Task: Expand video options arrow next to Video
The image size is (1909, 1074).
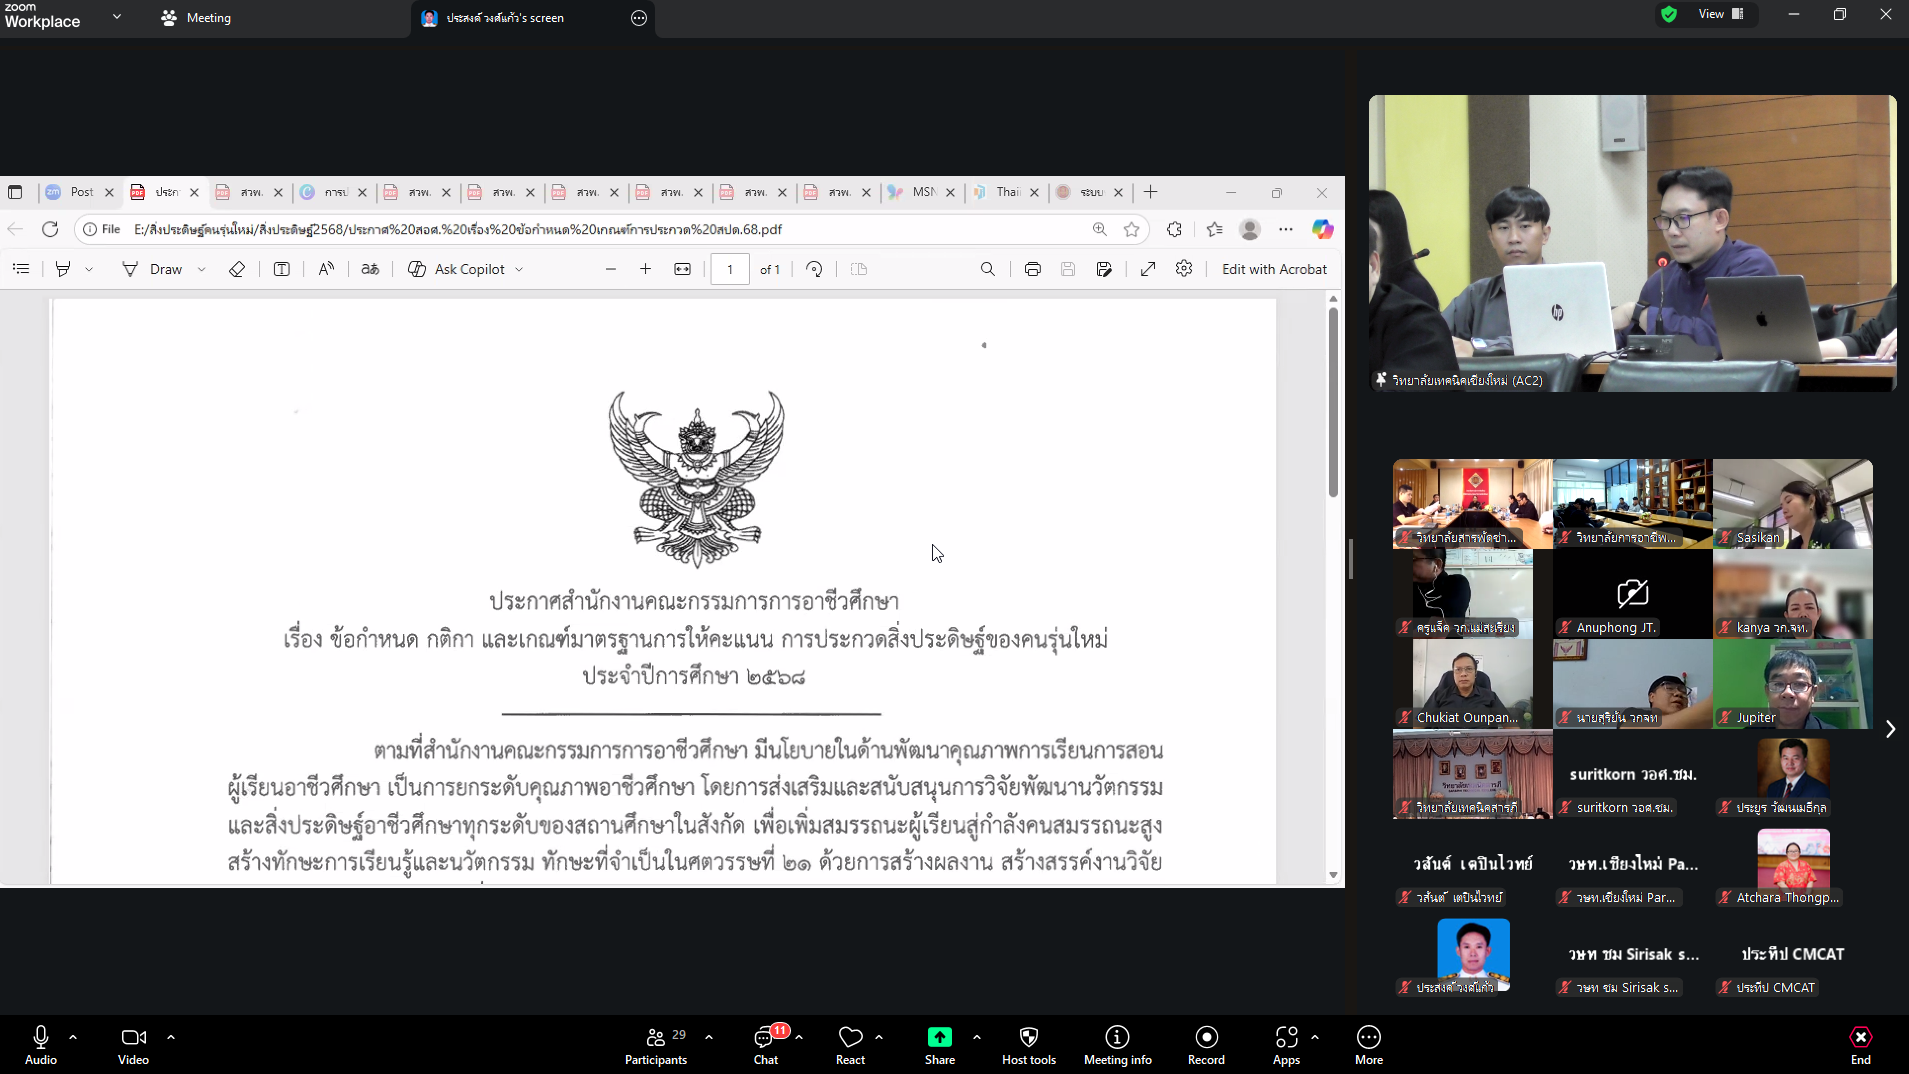Action: point(171,1037)
